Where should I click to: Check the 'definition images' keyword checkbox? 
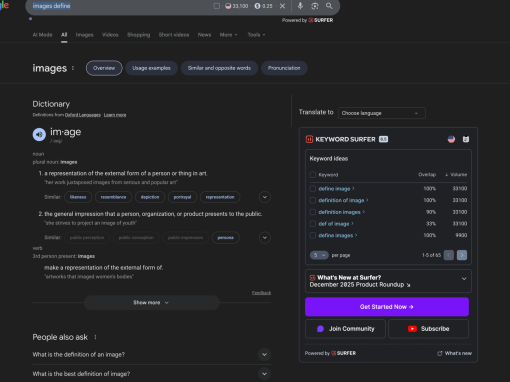(x=313, y=212)
